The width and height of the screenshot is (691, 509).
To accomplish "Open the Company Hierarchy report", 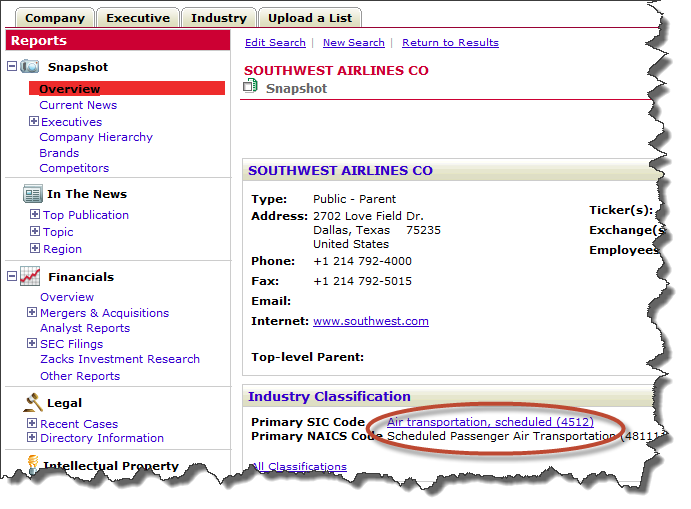I will tap(96, 137).
